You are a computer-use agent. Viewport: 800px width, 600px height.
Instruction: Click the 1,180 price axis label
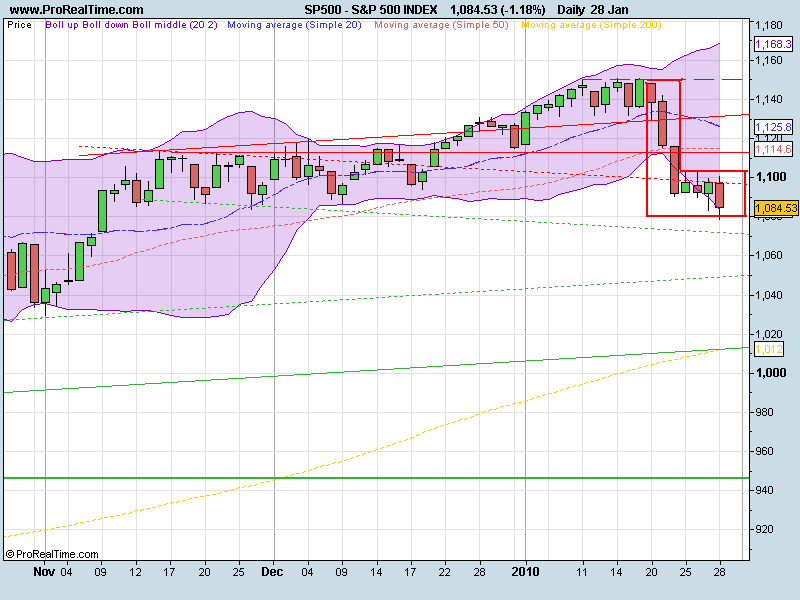pos(769,25)
